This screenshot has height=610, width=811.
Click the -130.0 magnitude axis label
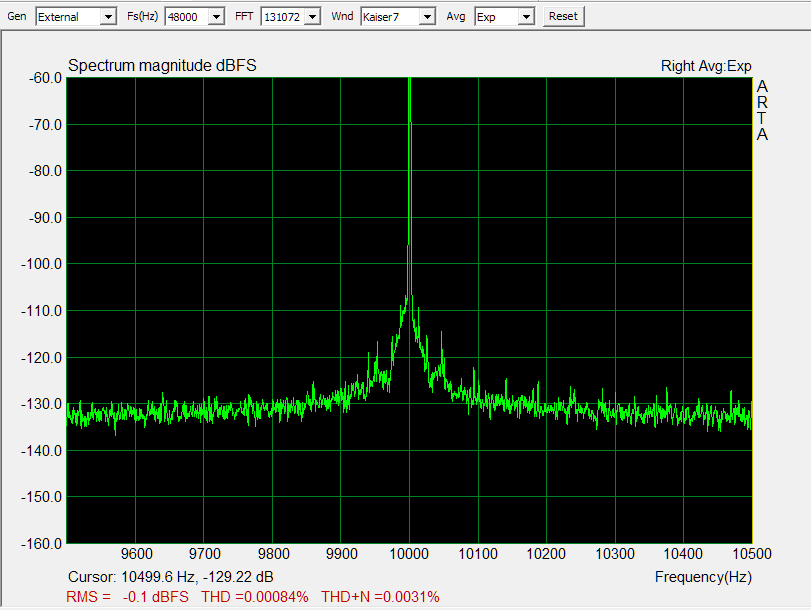click(x=41, y=404)
